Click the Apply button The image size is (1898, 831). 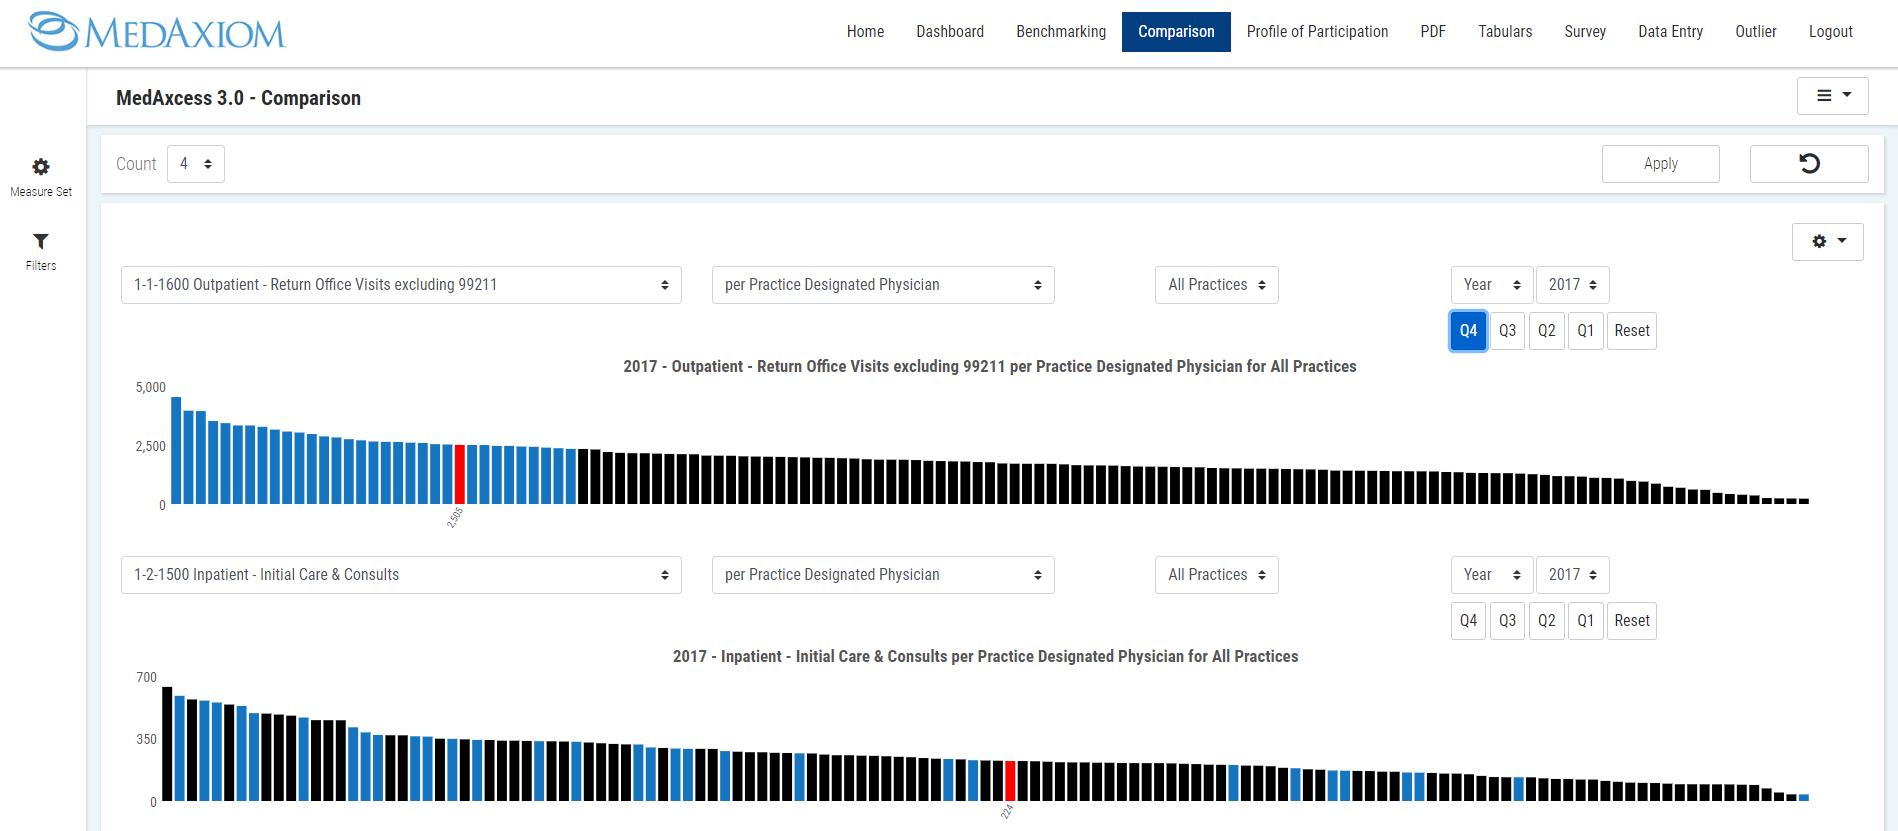point(1660,164)
